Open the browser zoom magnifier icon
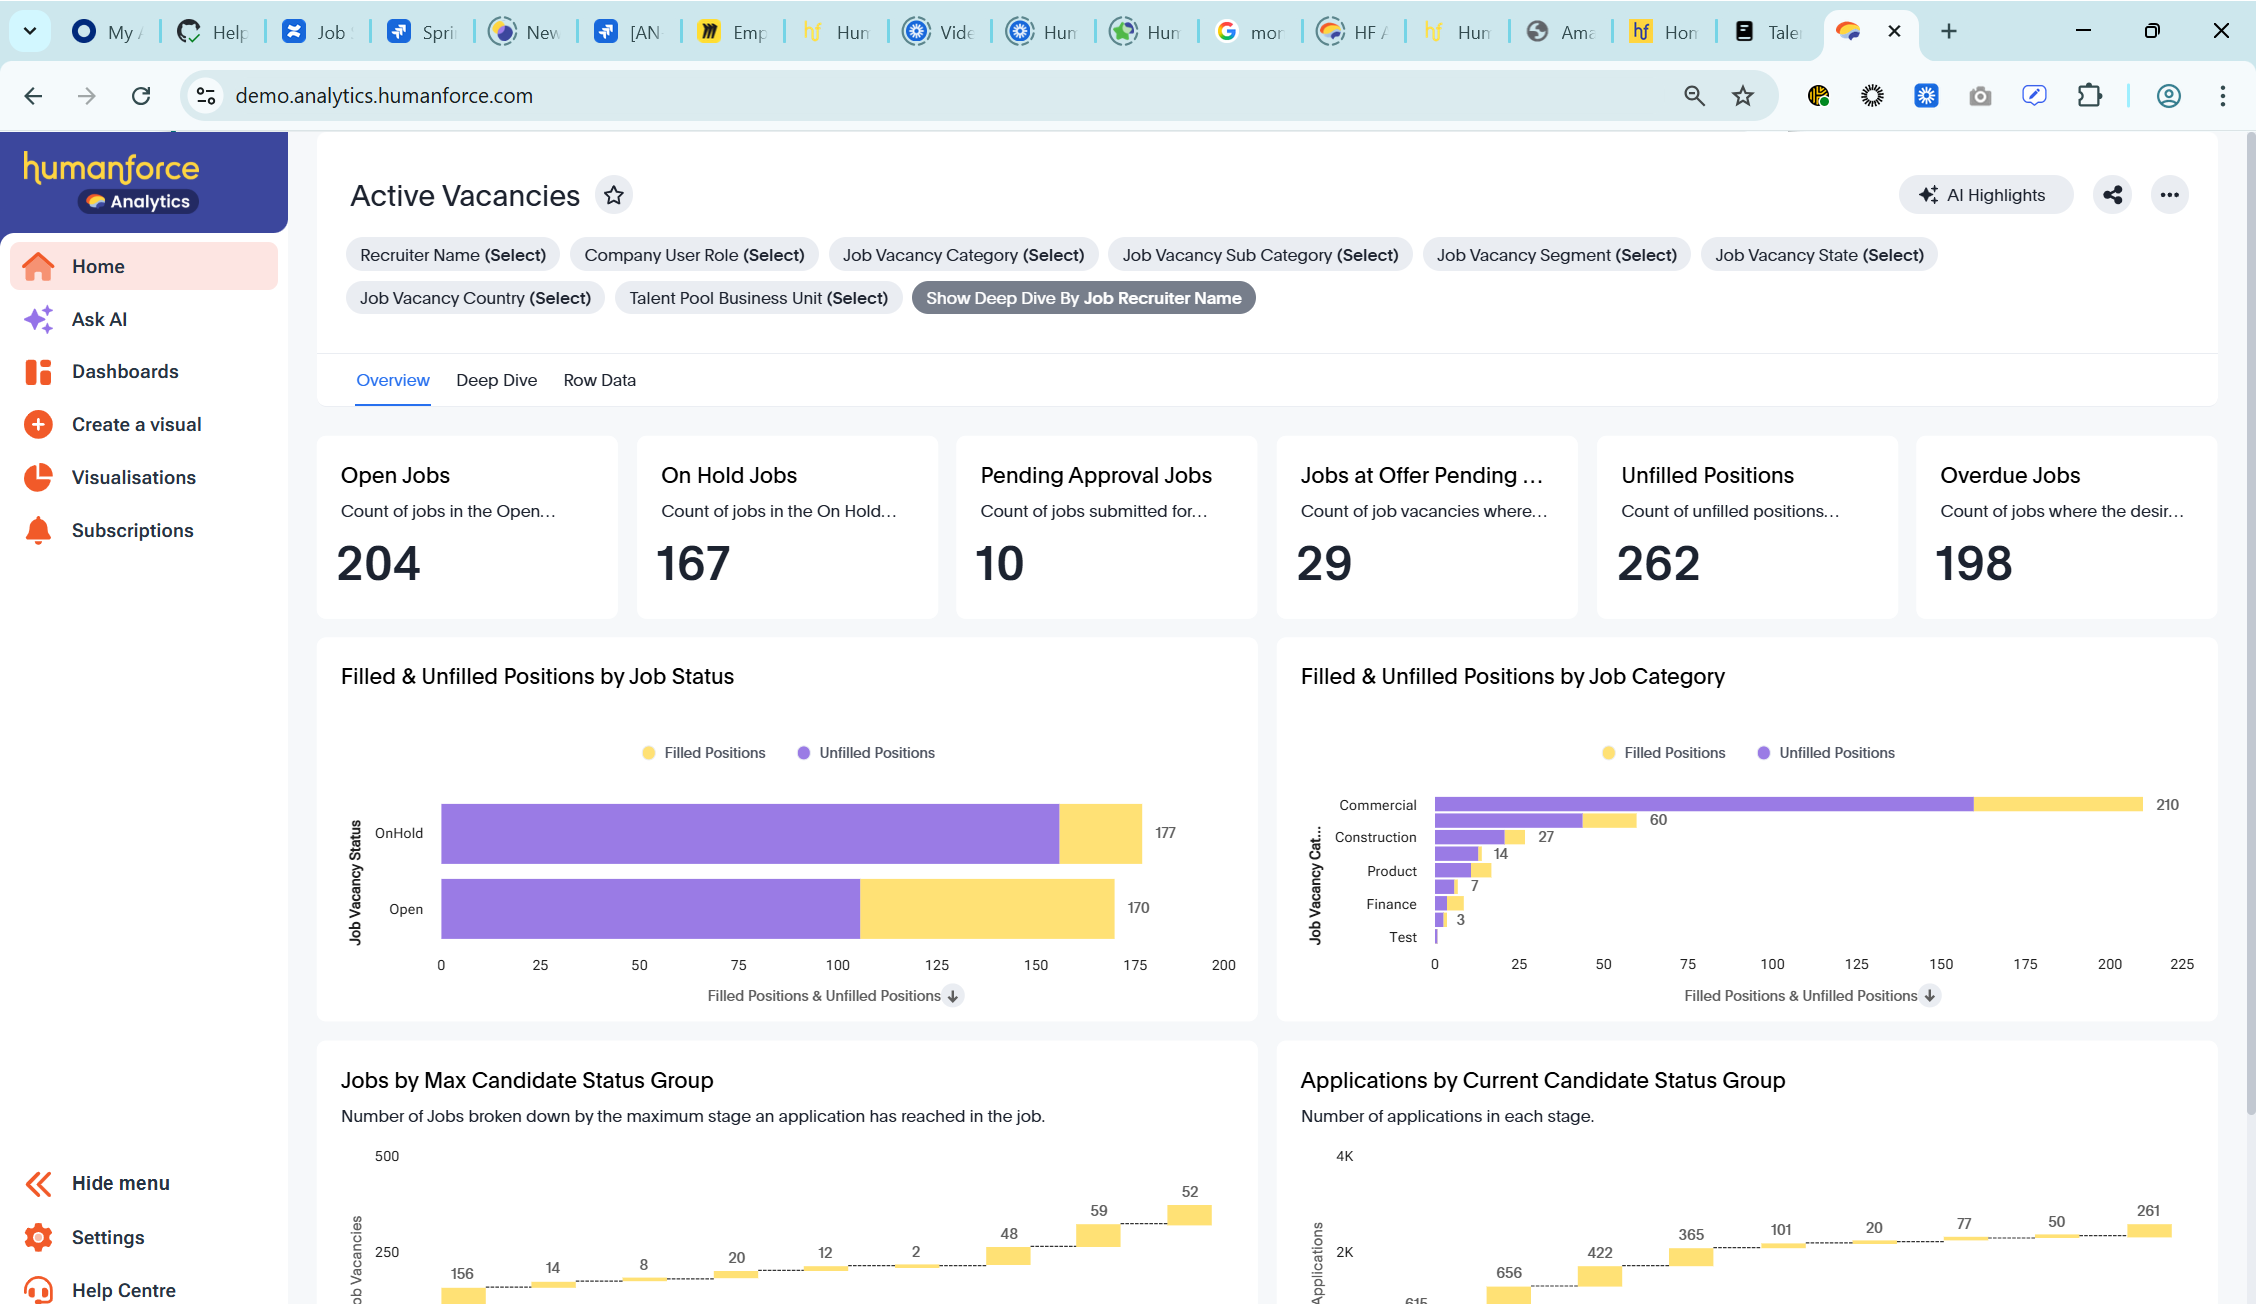This screenshot has width=2256, height=1304. click(x=1694, y=96)
